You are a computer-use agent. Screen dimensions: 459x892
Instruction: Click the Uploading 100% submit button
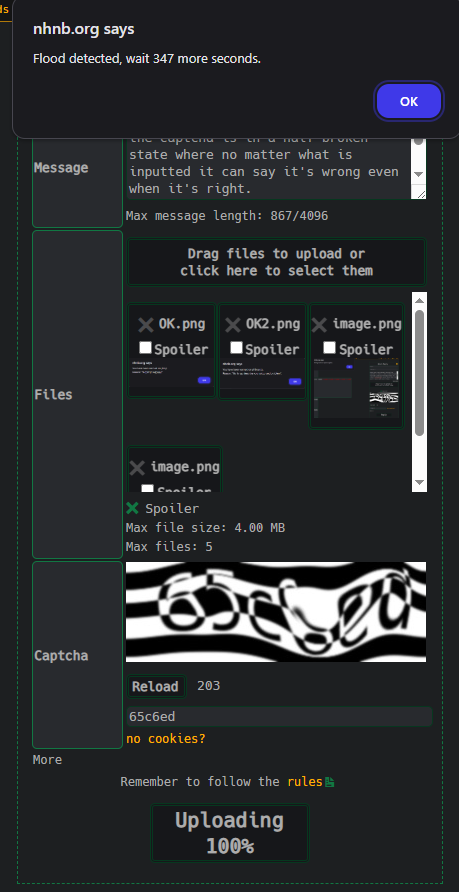coord(230,833)
